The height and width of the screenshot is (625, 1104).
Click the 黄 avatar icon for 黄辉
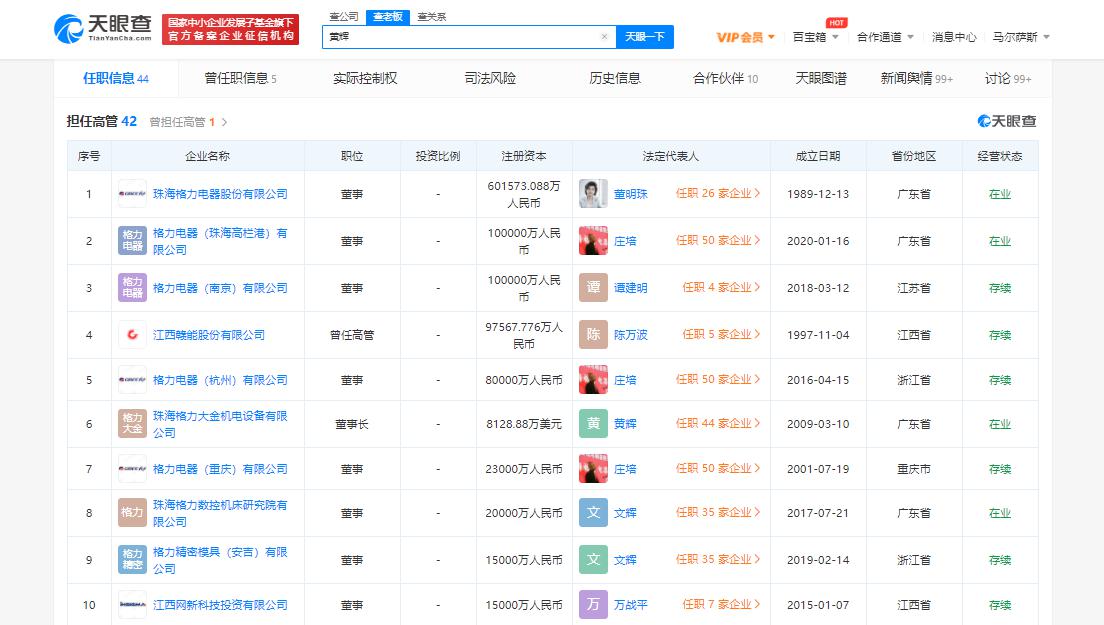[593, 424]
